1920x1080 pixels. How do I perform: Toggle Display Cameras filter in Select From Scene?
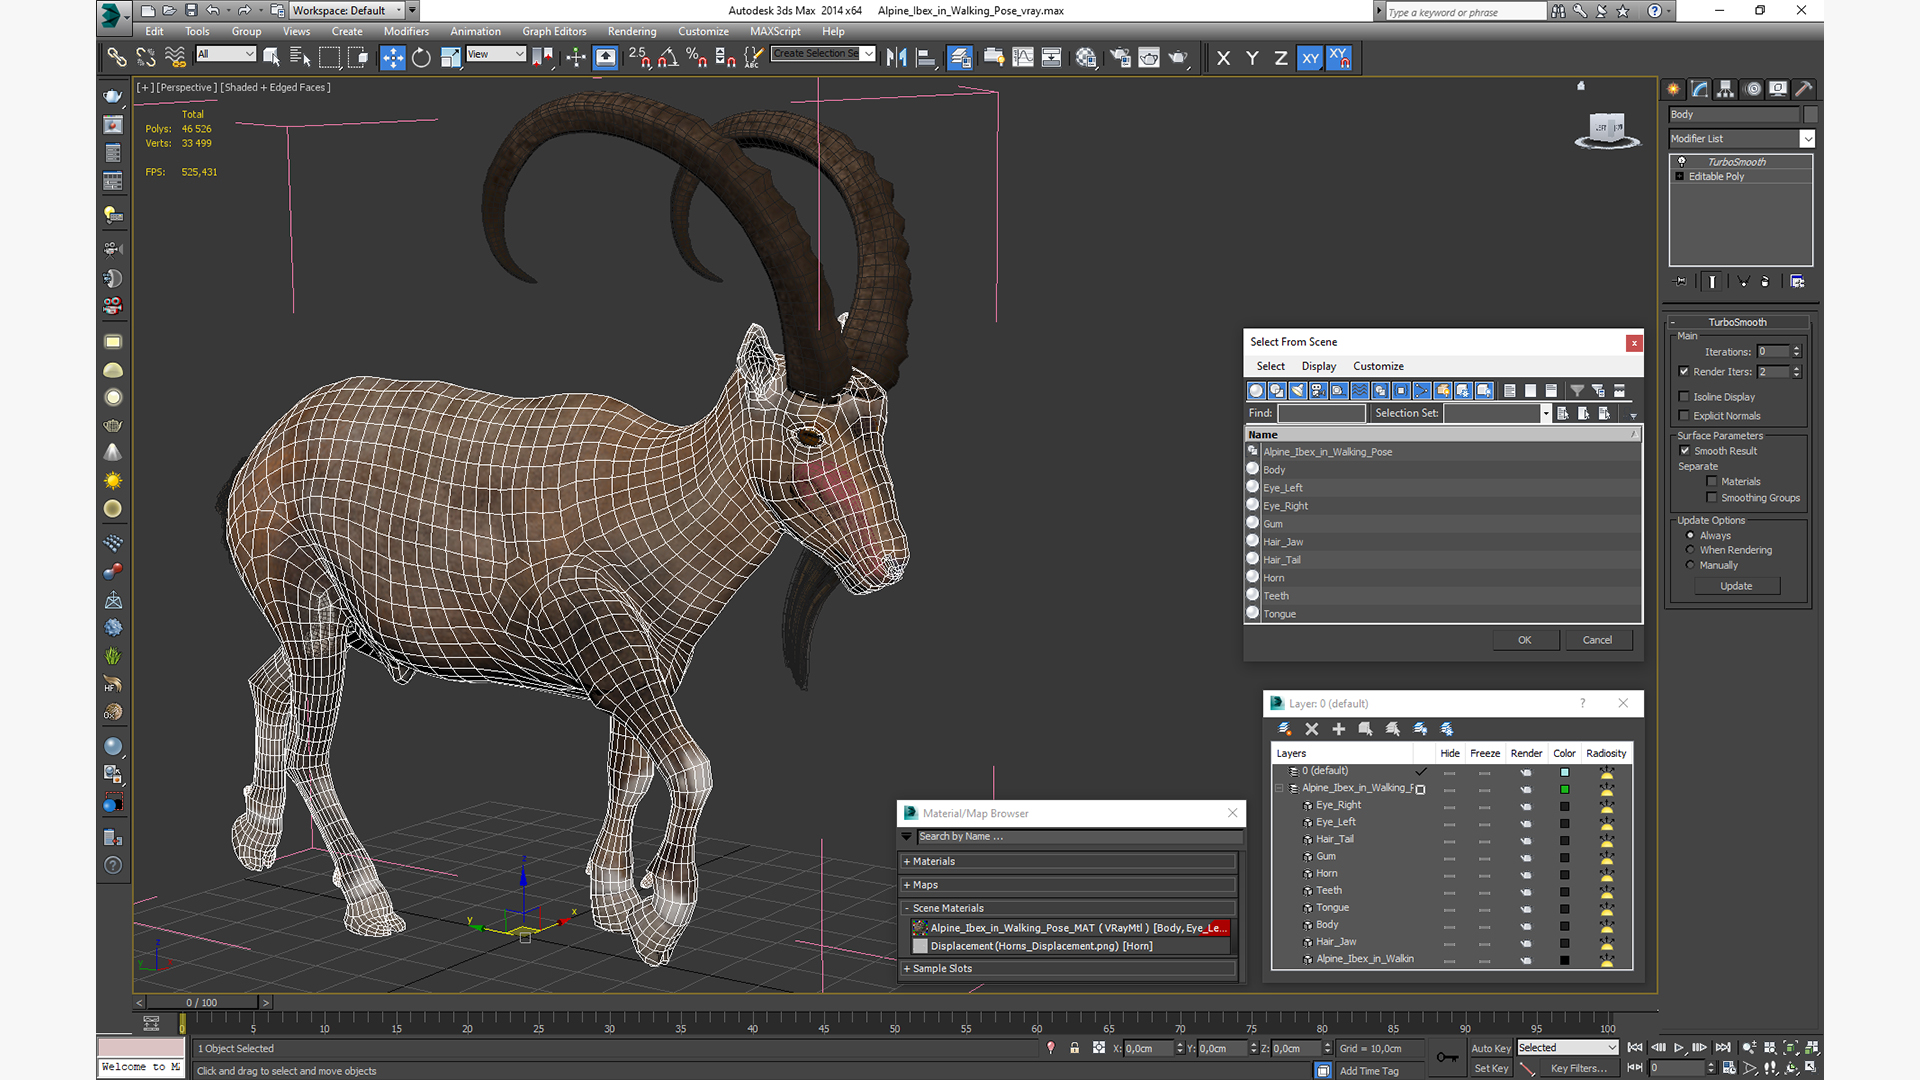click(x=1318, y=391)
